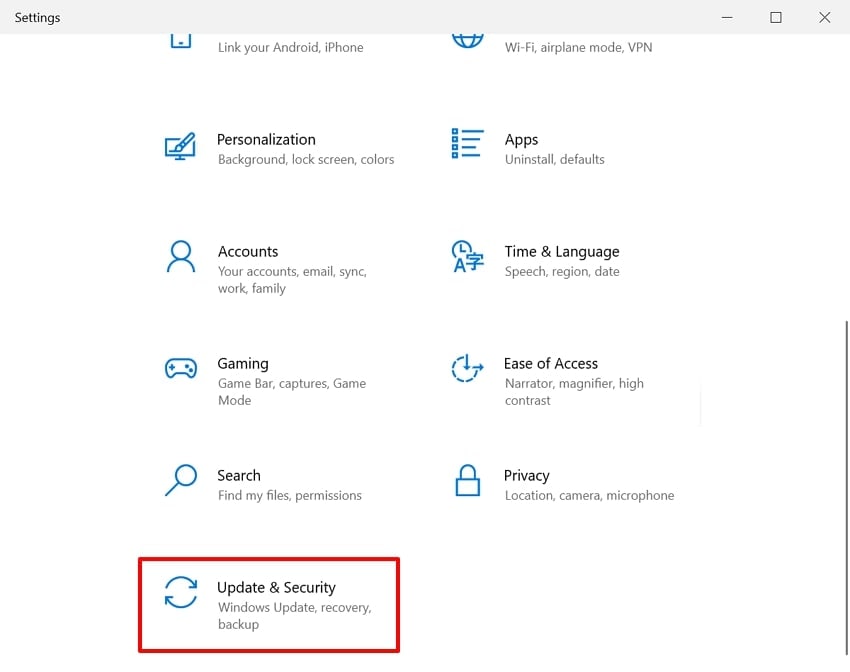Open Personalization background and colors settings
Viewport: 850px width, 672px height.
point(280,147)
